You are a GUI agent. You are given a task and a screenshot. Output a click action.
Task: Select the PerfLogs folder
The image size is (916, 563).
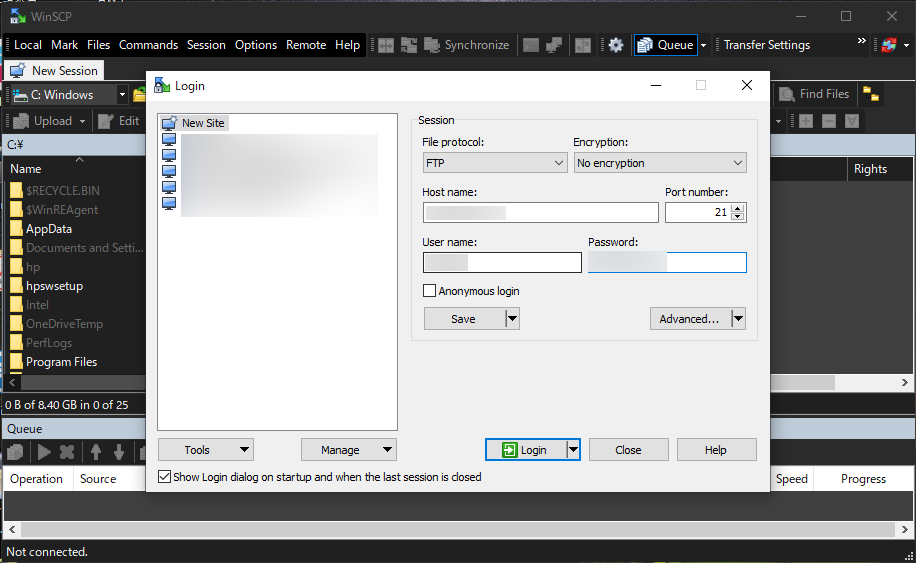coord(49,343)
